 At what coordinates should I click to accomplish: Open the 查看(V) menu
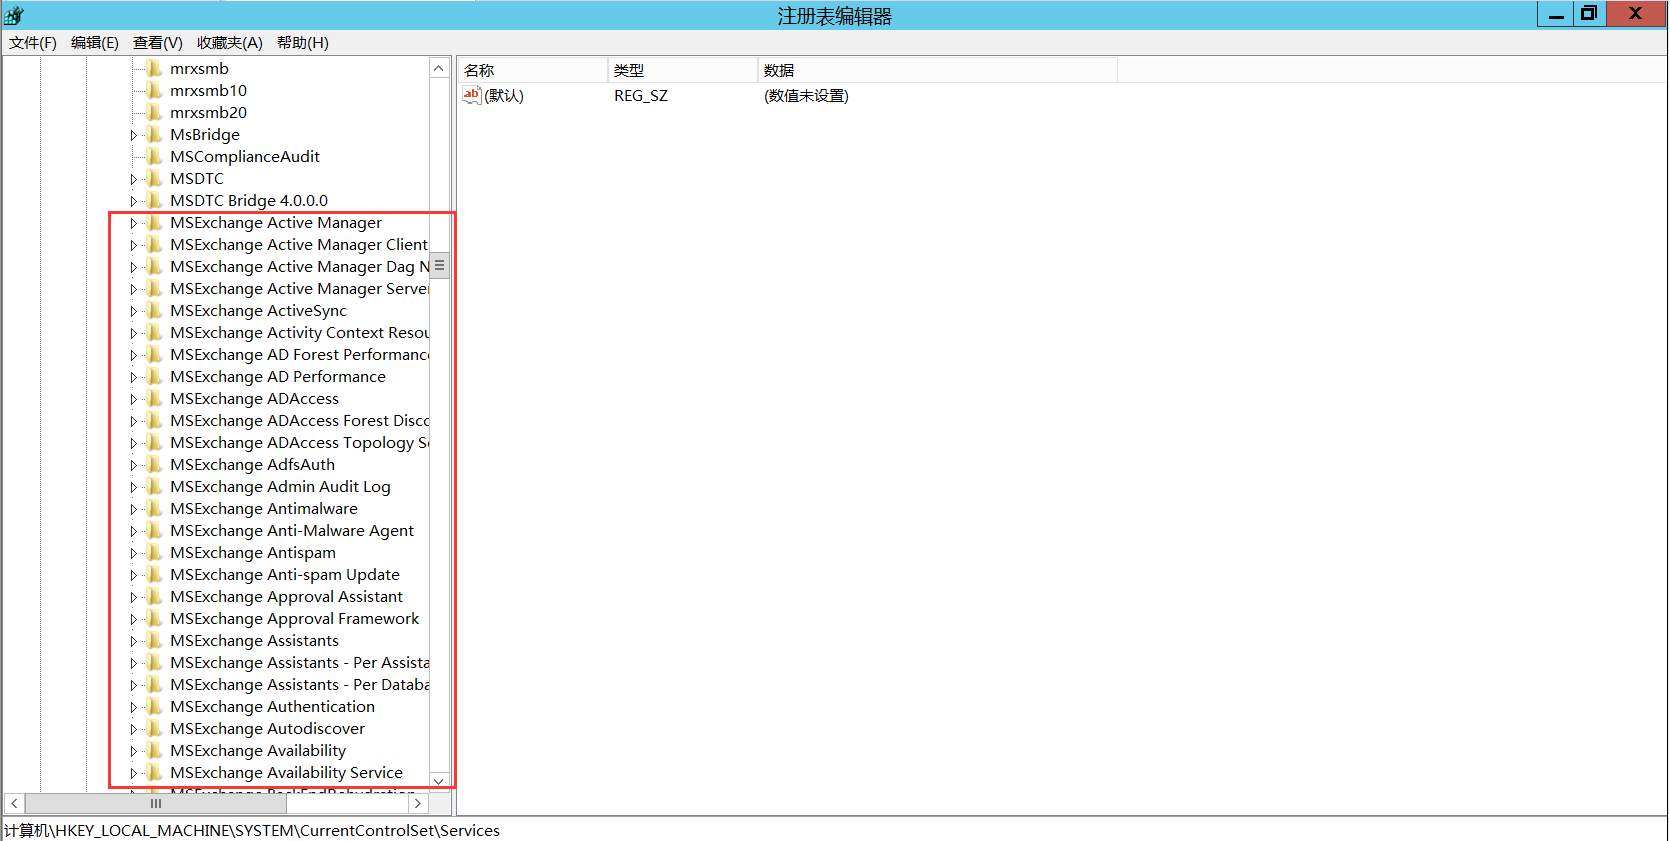tap(158, 42)
